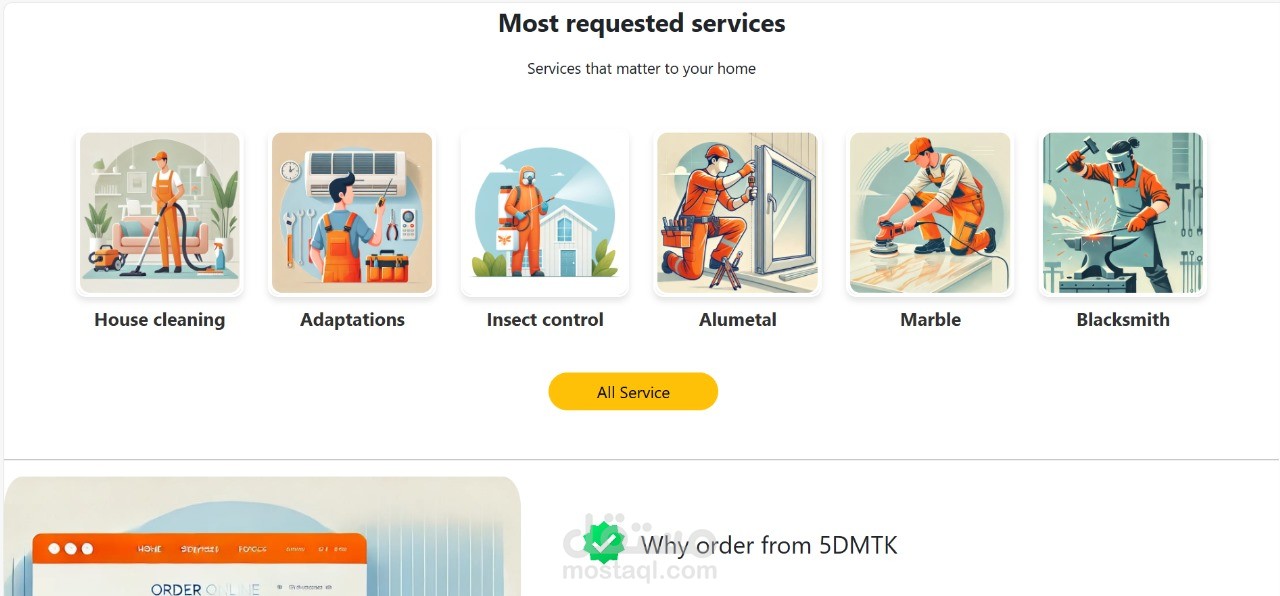Click the House cleaning label
This screenshot has height=596, width=1280.
pos(160,320)
